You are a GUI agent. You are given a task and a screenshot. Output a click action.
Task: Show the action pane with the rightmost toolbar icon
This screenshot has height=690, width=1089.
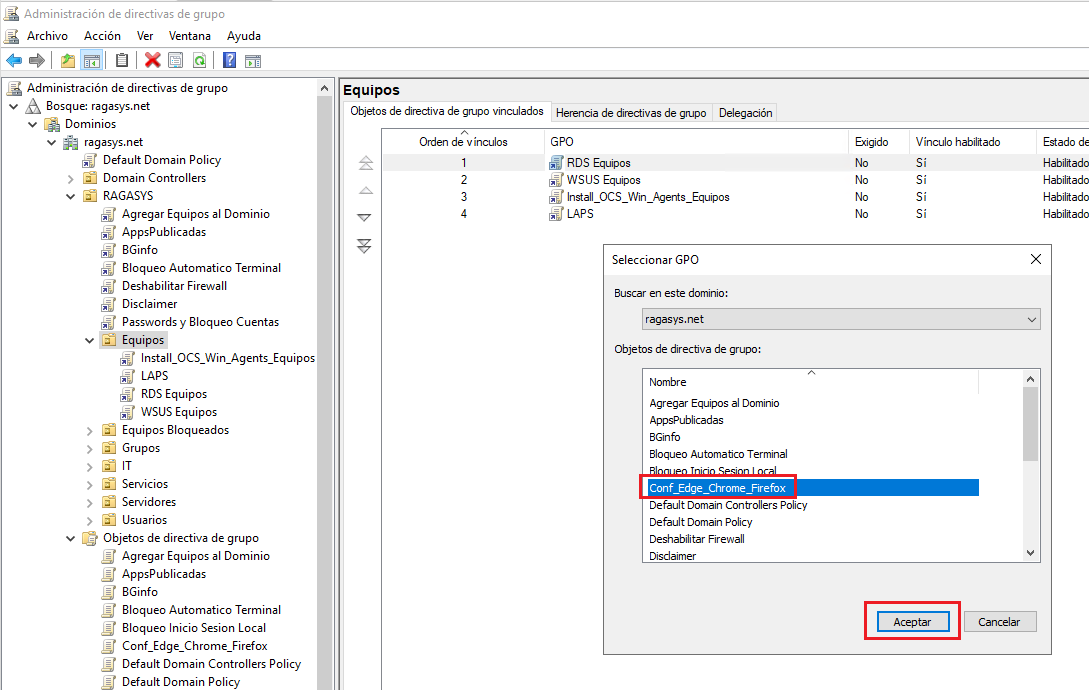254,60
